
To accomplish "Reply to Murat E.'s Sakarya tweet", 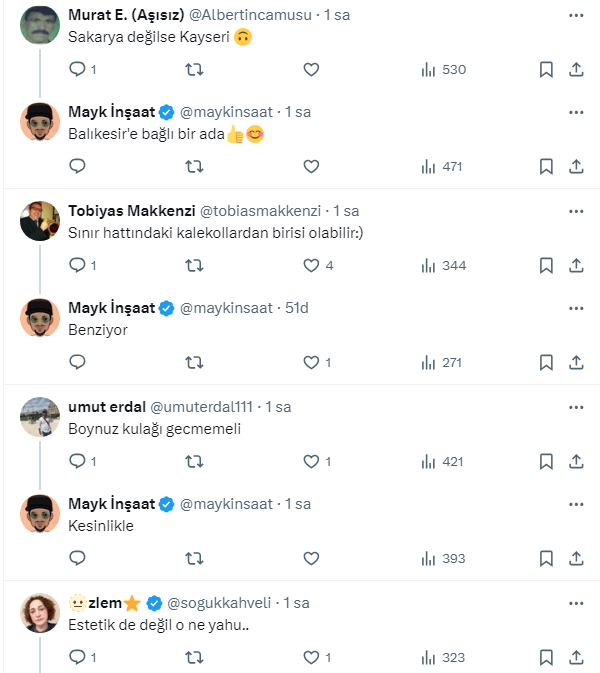I will pyautogui.click(x=77, y=70).
